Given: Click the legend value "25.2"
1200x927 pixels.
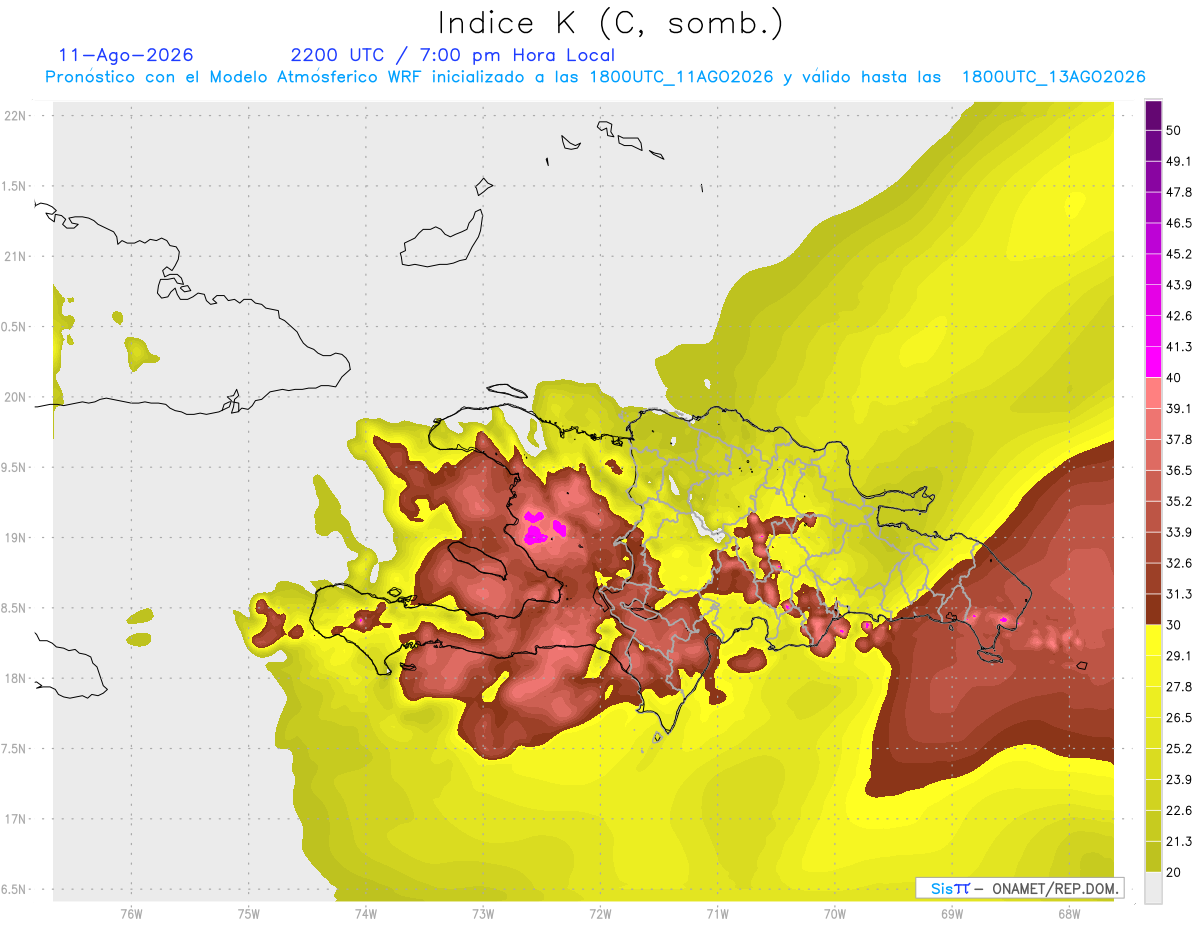Looking at the screenshot, I should coord(1178,749).
